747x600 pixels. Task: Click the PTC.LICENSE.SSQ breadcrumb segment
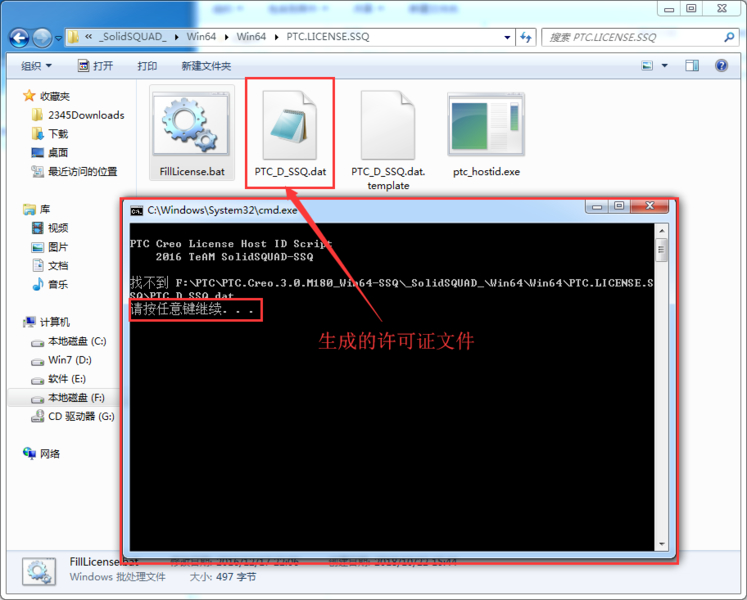point(328,37)
